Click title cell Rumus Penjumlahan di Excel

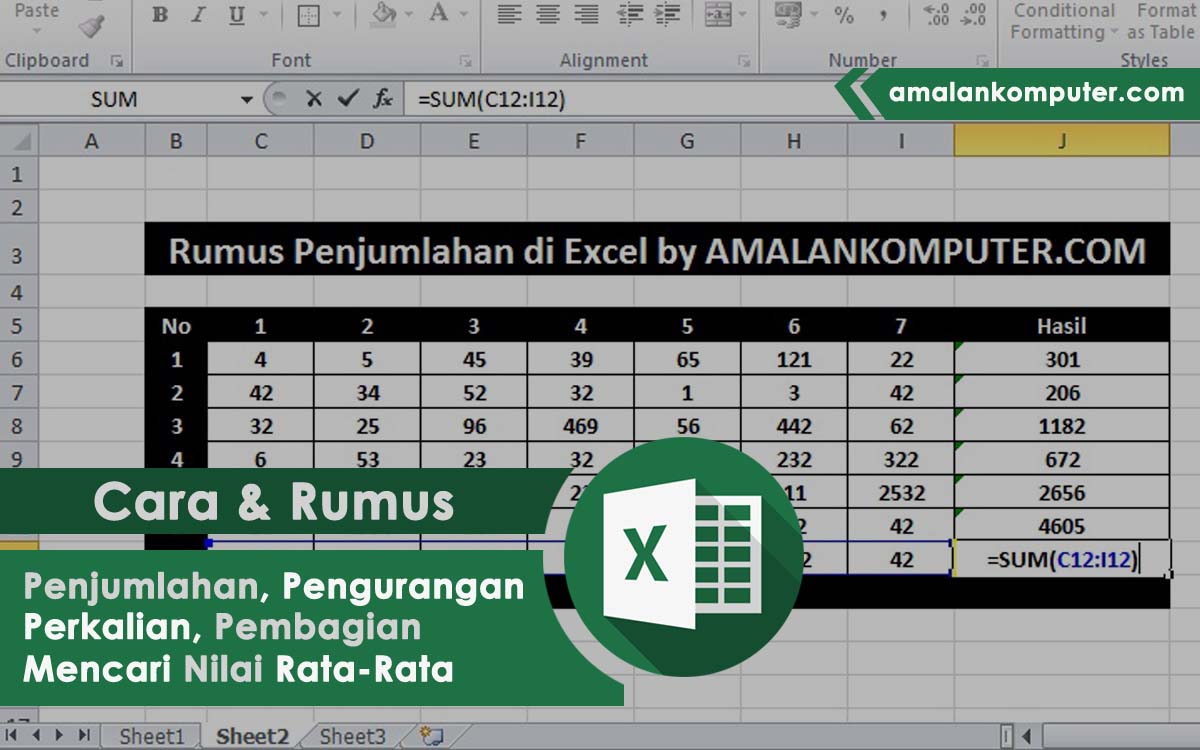tap(657, 250)
